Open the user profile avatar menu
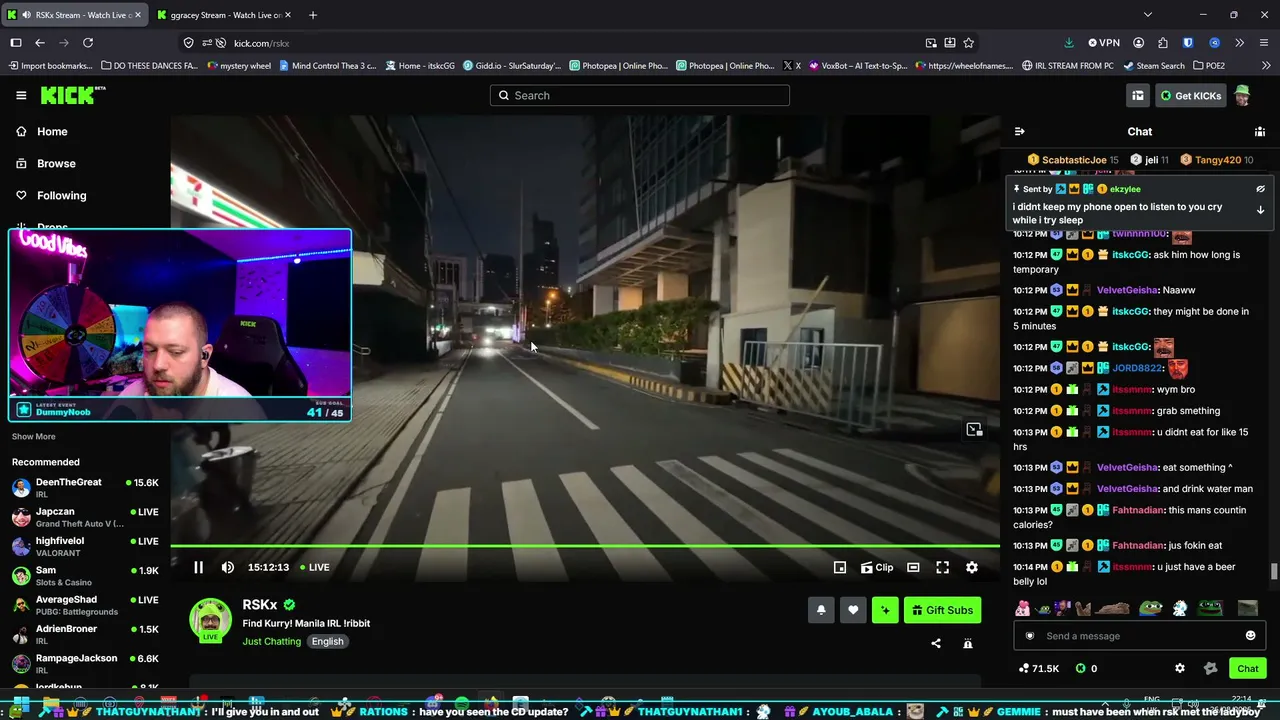Image resolution: width=1280 pixels, height=720 pixels. point(1242,95)
